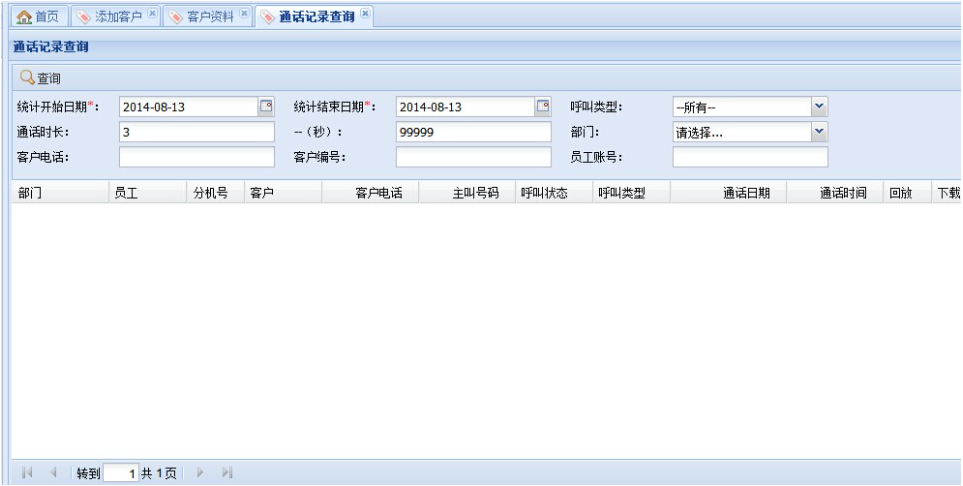Image resolution: width=963 pixels, height=486 pixels.
Task: Select the 通话记录查询 tab
Action: point(314,17)
